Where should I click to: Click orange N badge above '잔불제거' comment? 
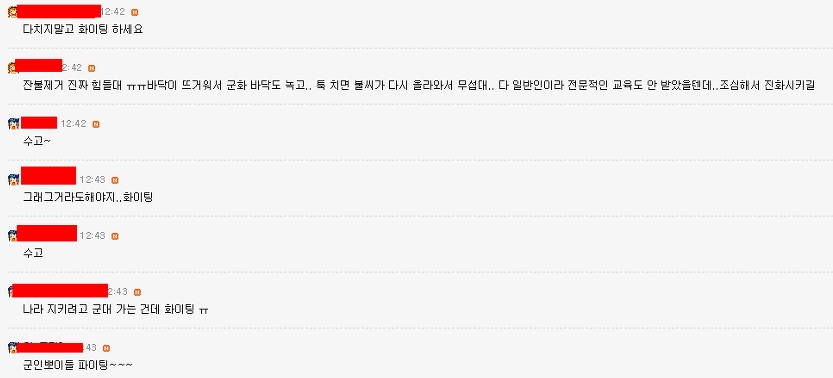pos(91,68)
